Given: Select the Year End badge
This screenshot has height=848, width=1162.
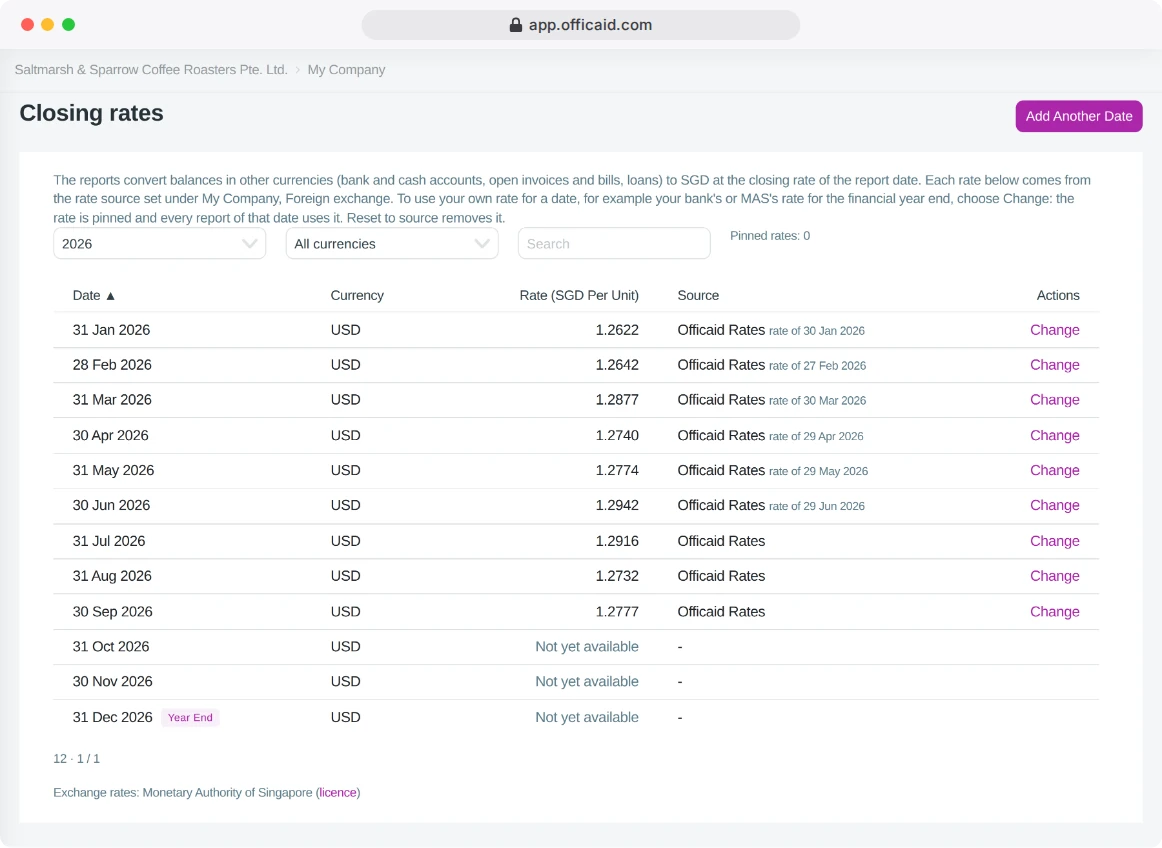Looking at the screenshot, I should (x=190, y=718).
